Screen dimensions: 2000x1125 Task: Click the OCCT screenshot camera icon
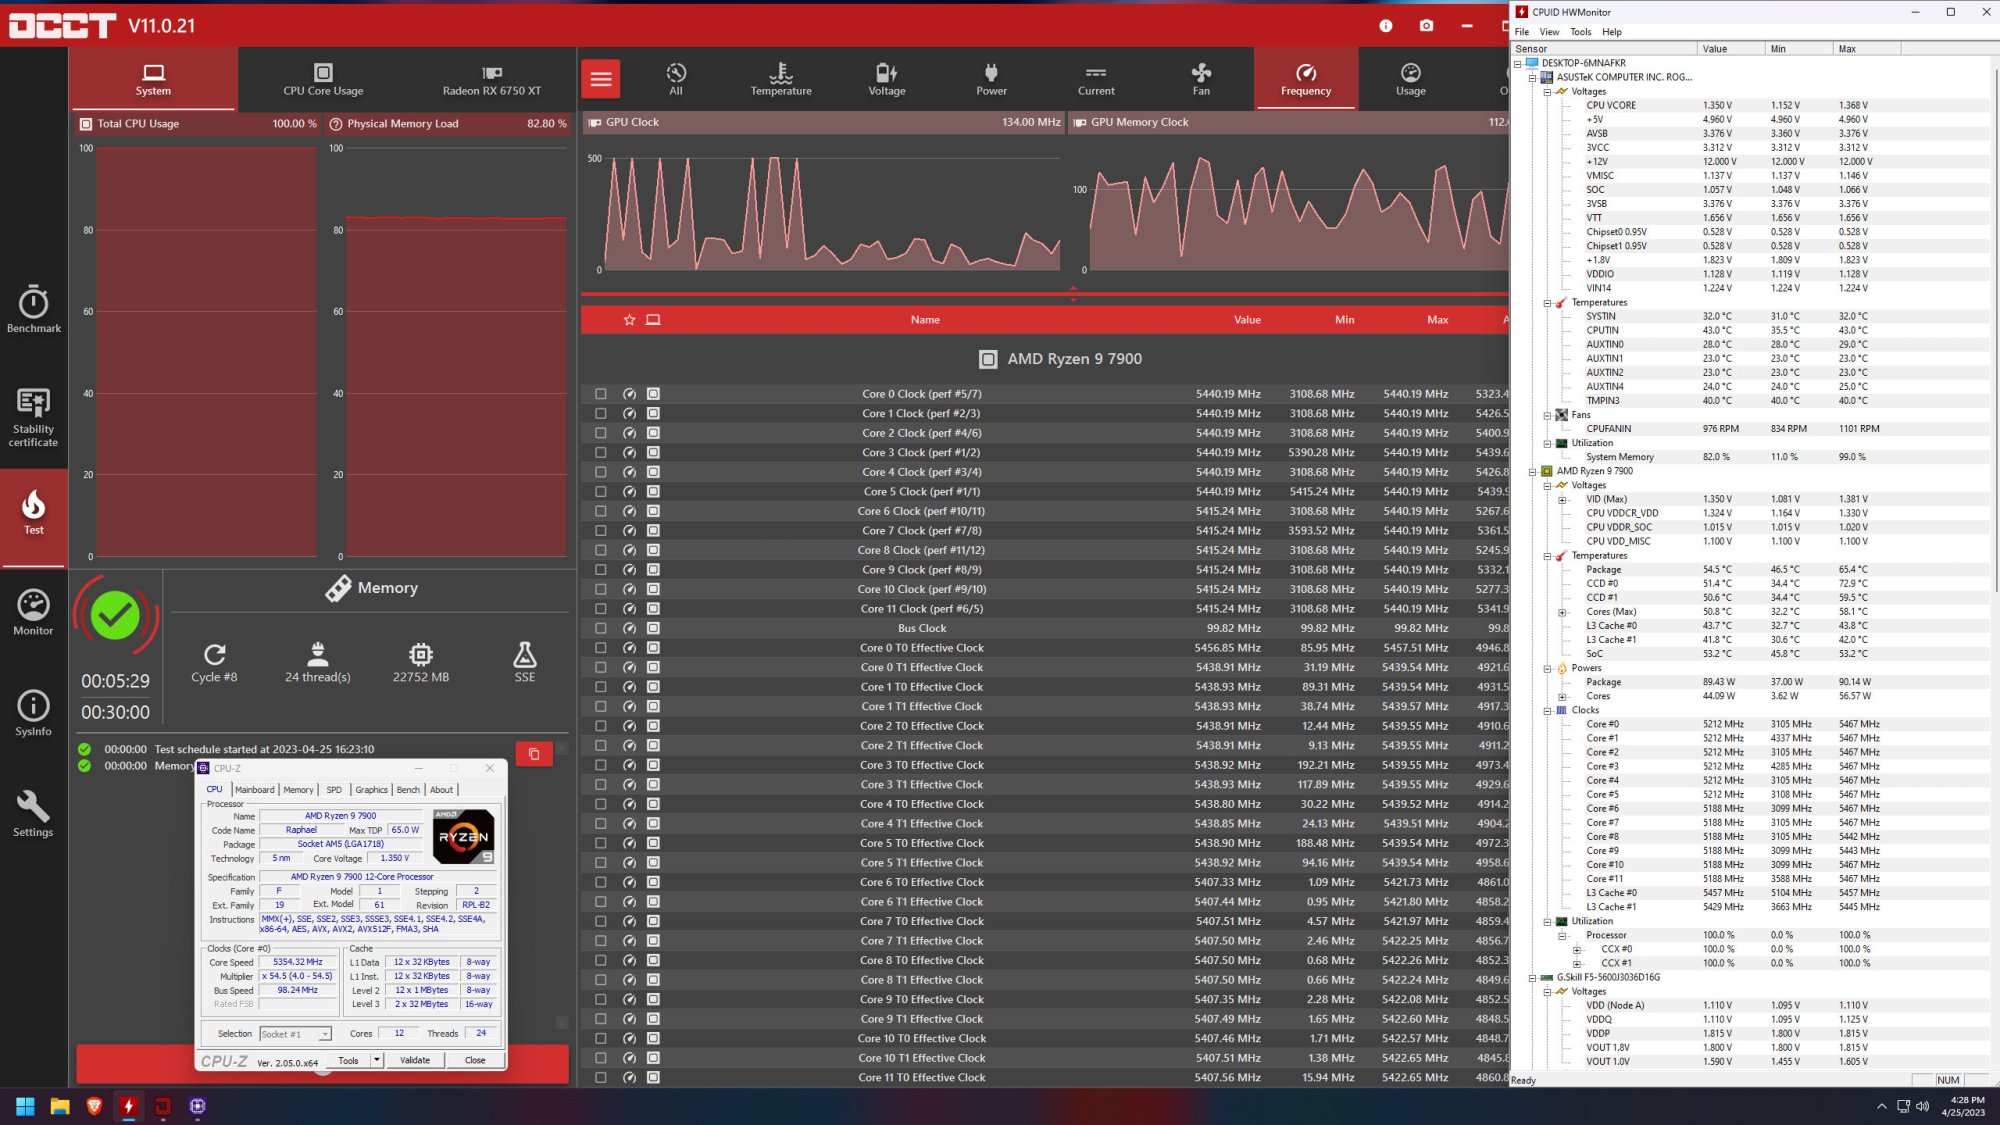[1426, 26]
